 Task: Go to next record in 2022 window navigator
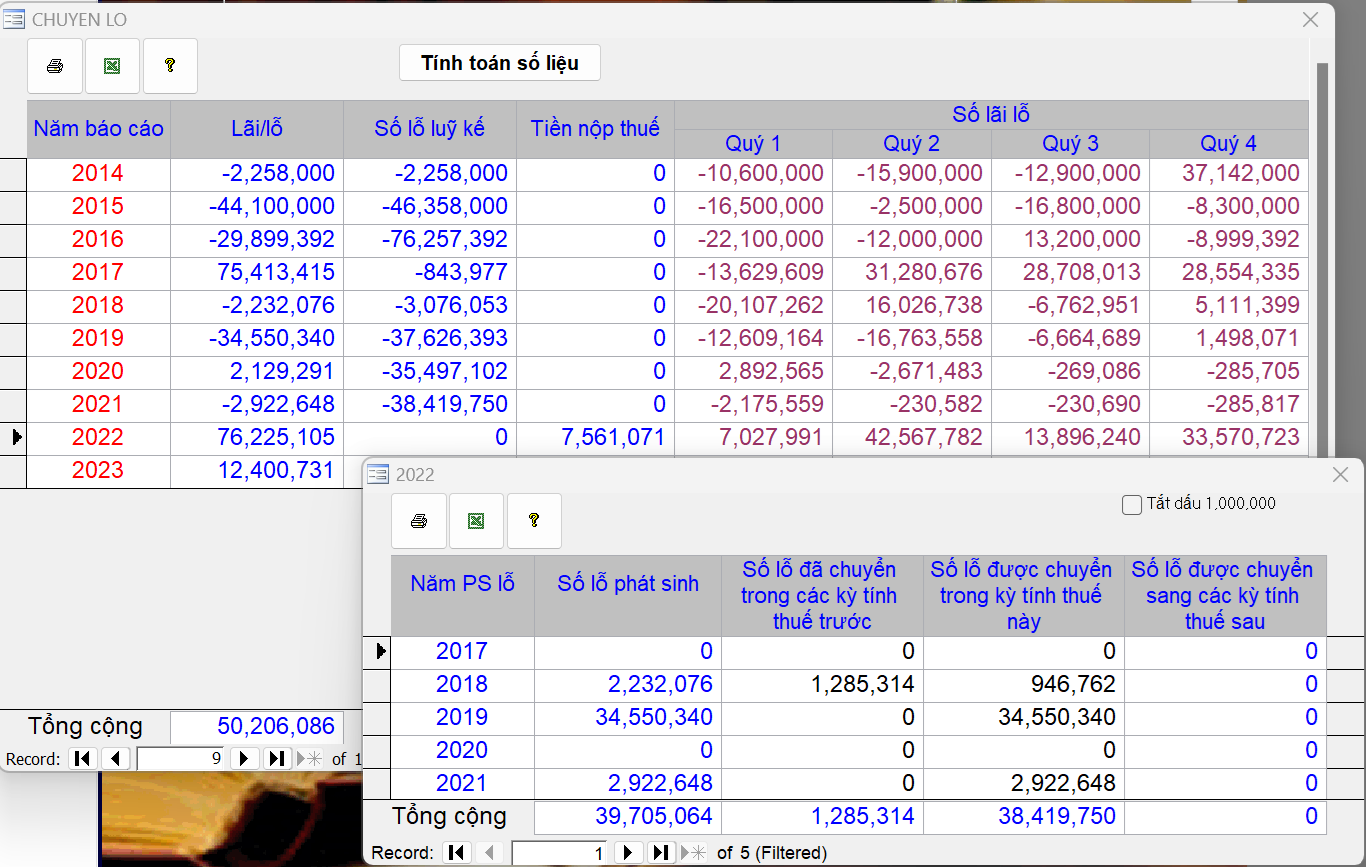[628, 853]
